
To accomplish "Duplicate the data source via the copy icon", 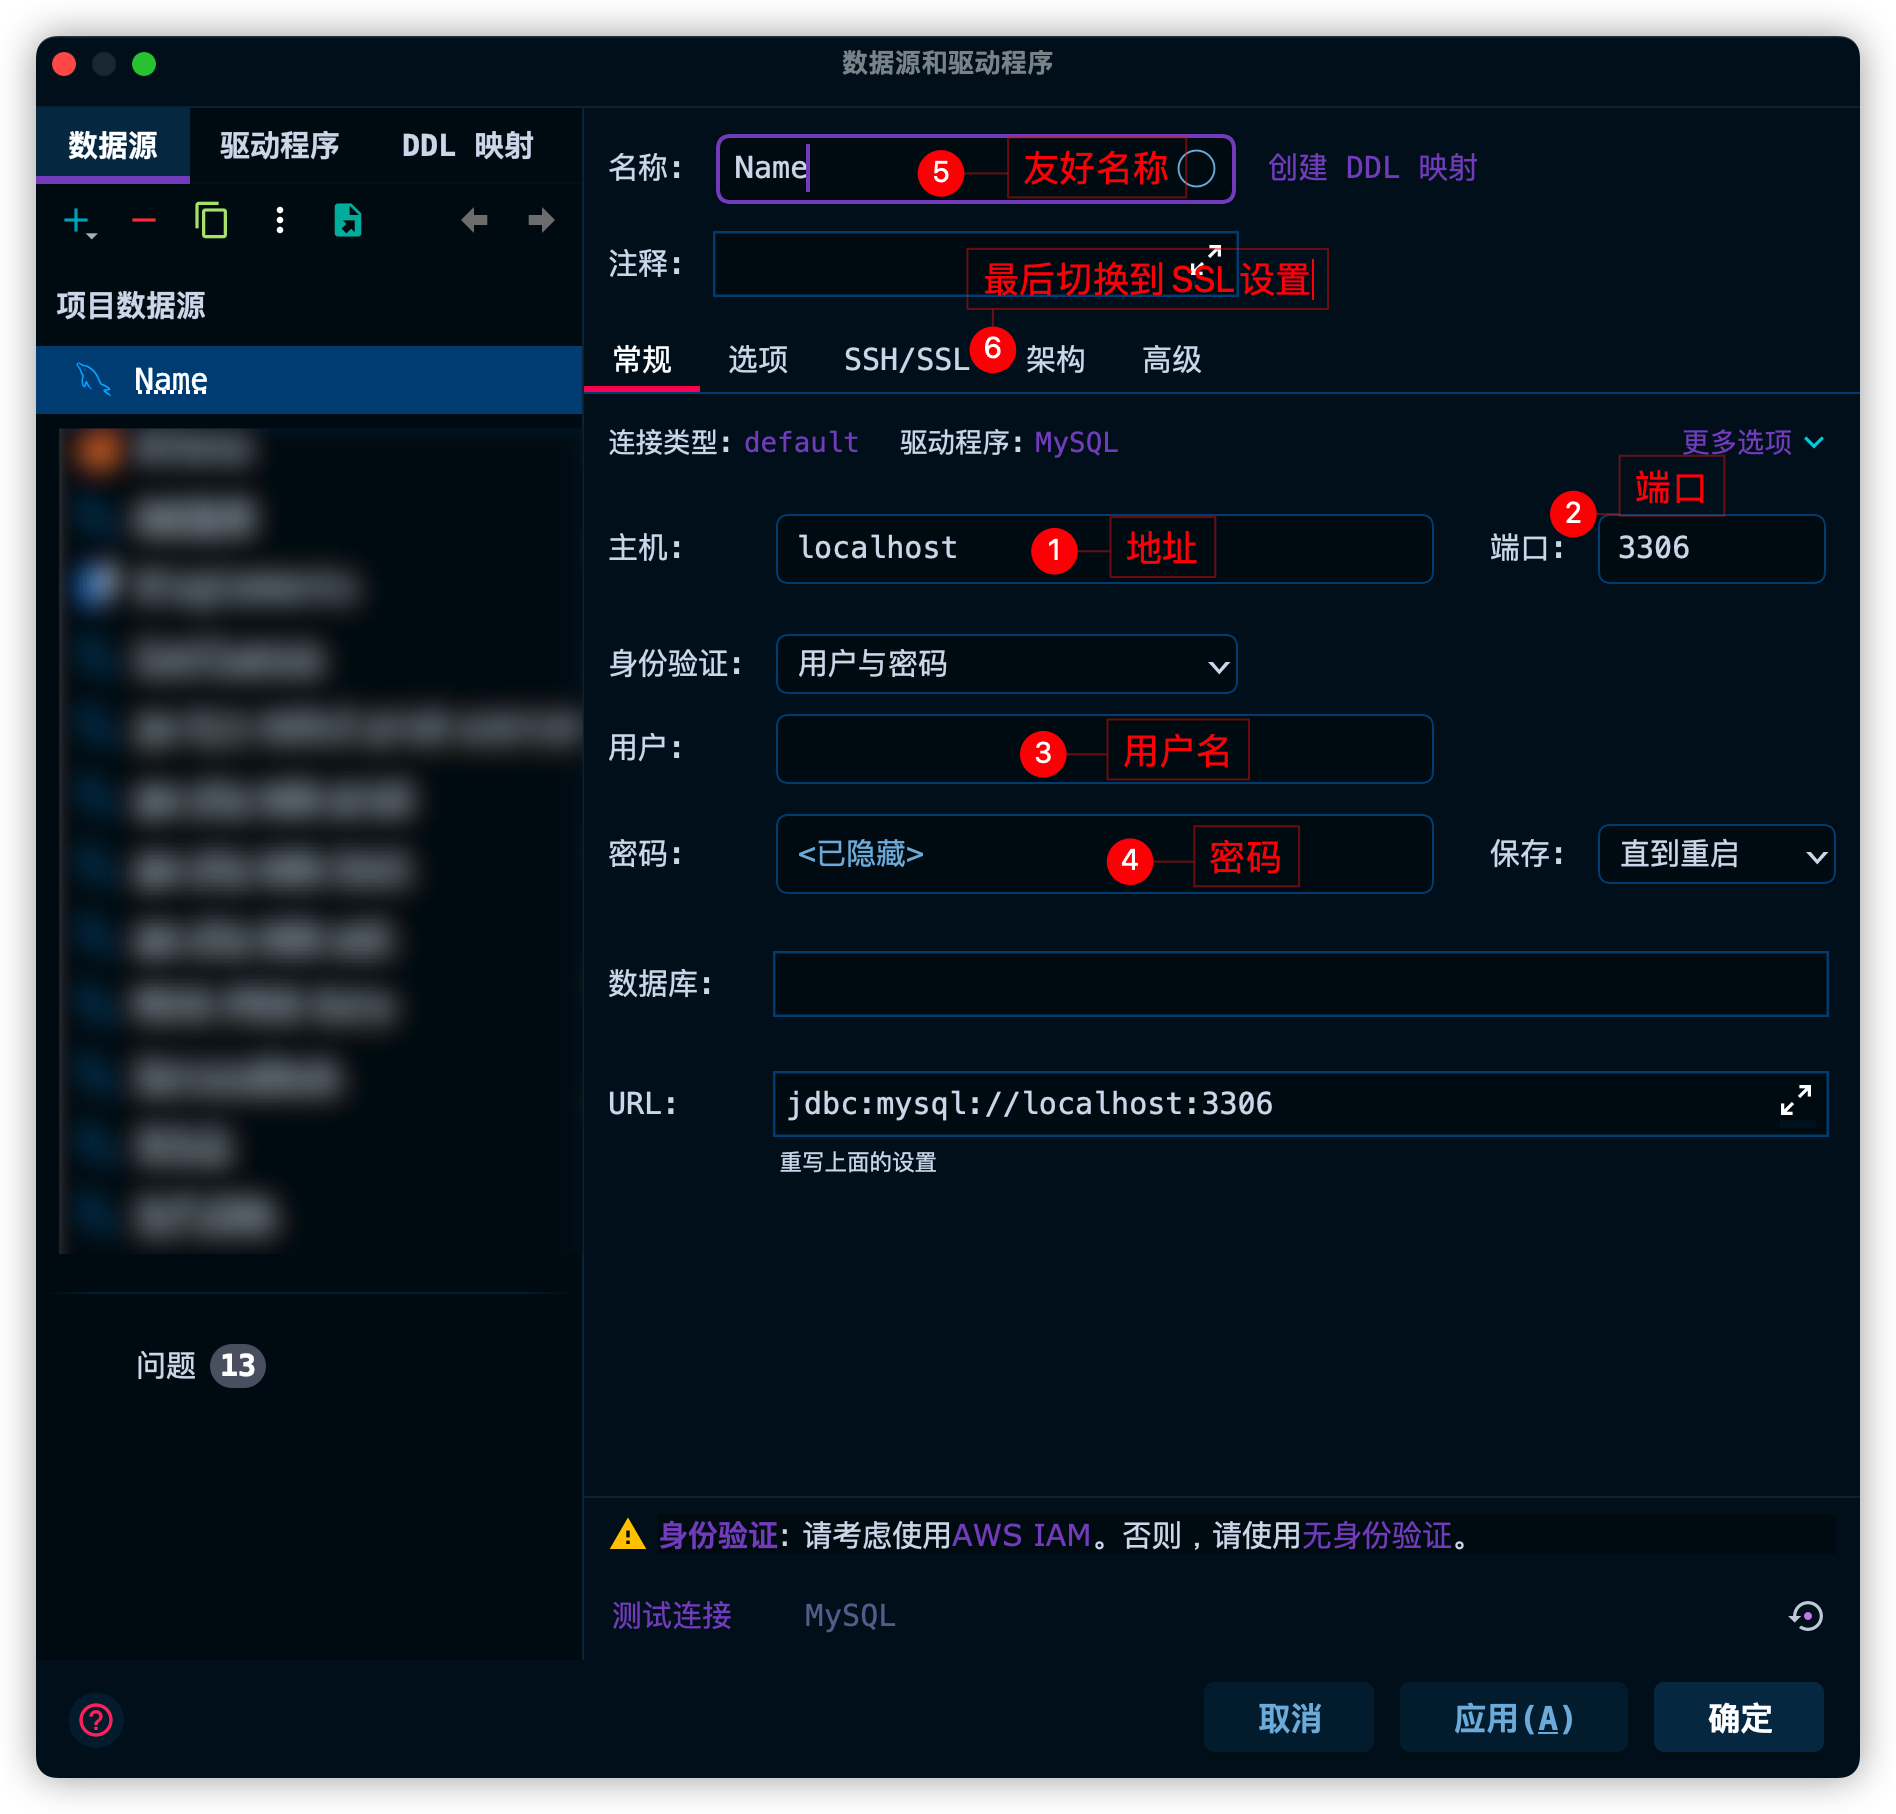I will (211, 220).
